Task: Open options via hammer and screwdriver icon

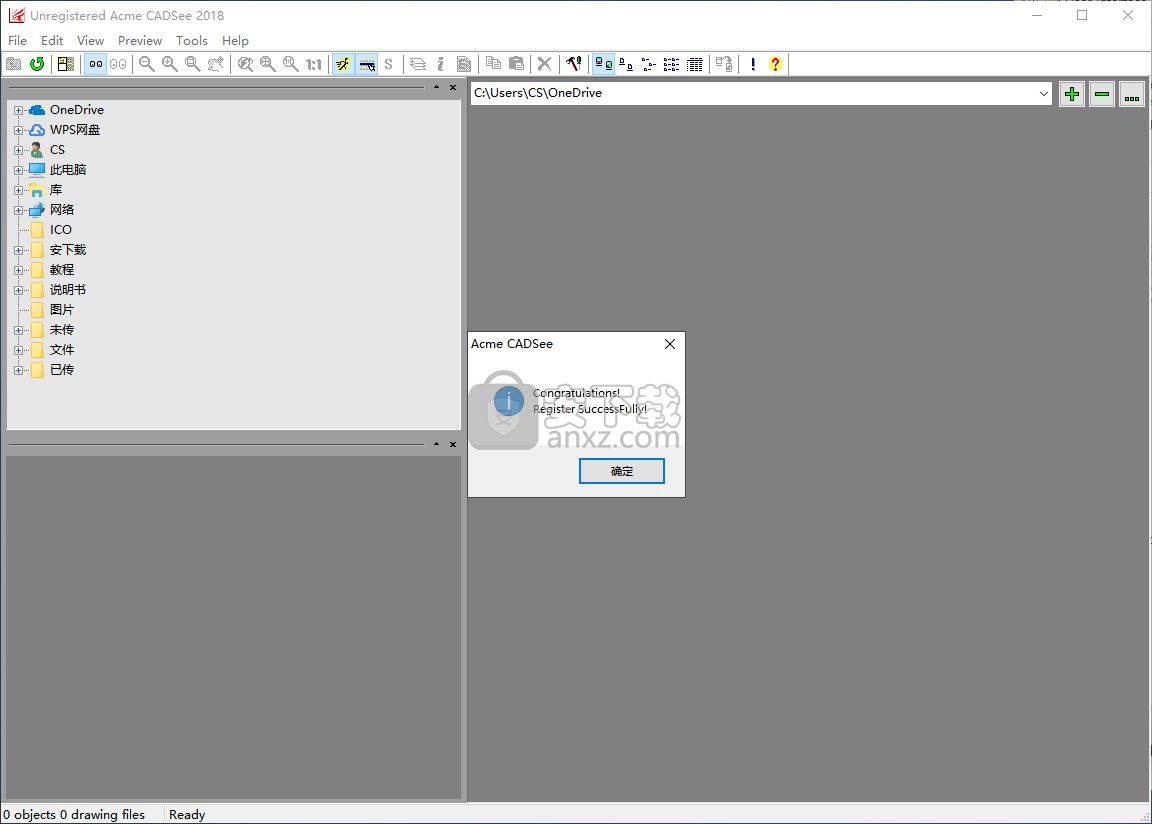Action: click(574, 65)
